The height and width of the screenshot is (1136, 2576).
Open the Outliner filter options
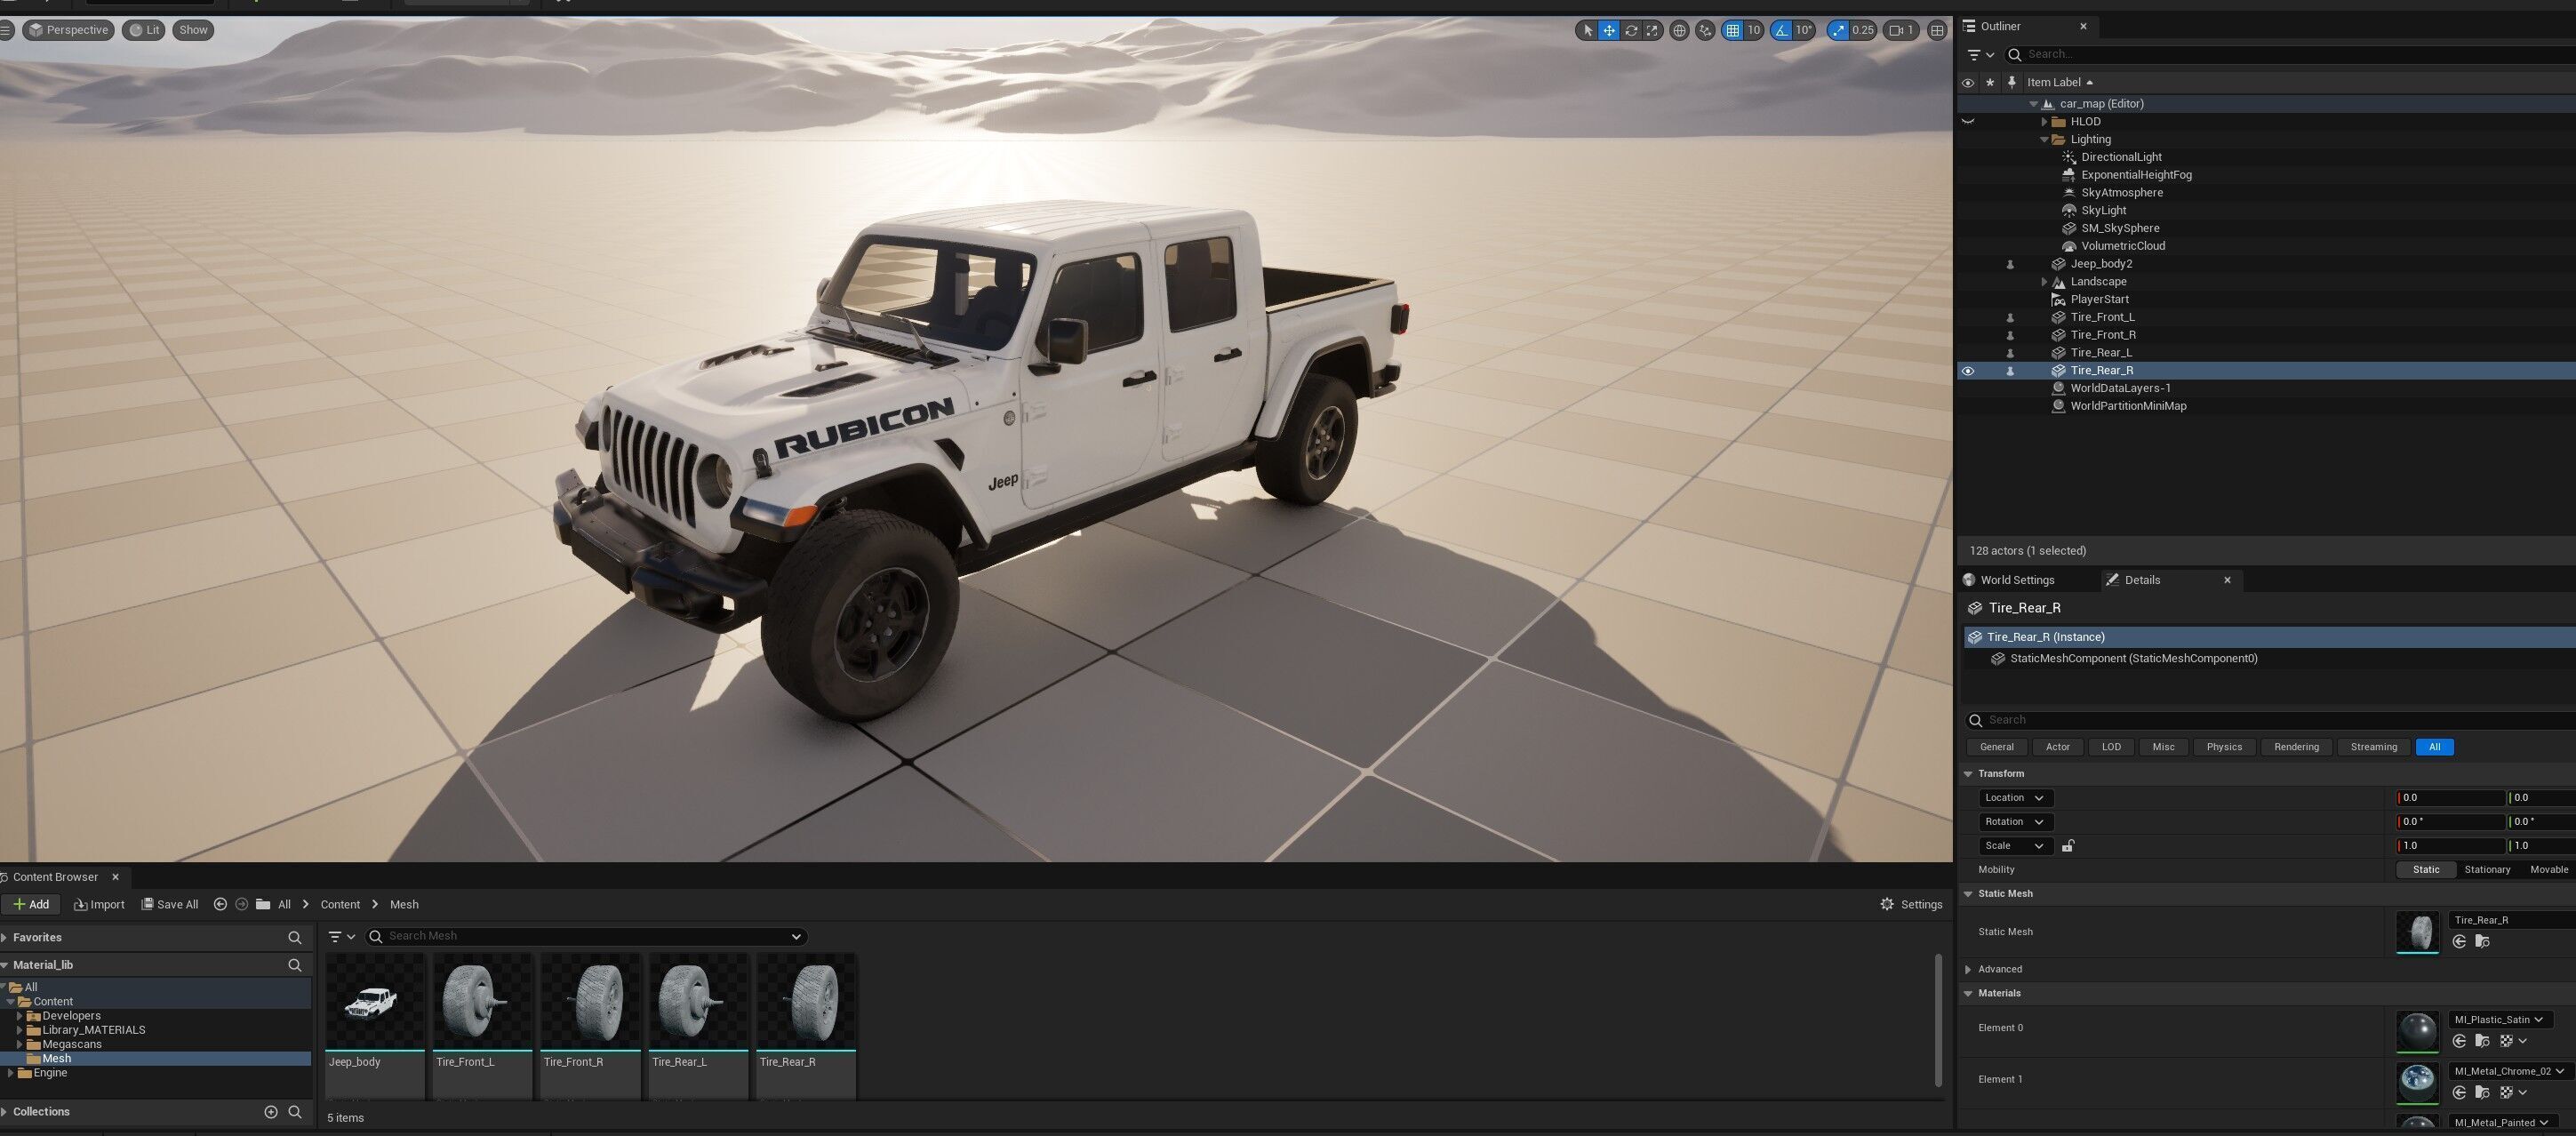(x=1980, y=54)
